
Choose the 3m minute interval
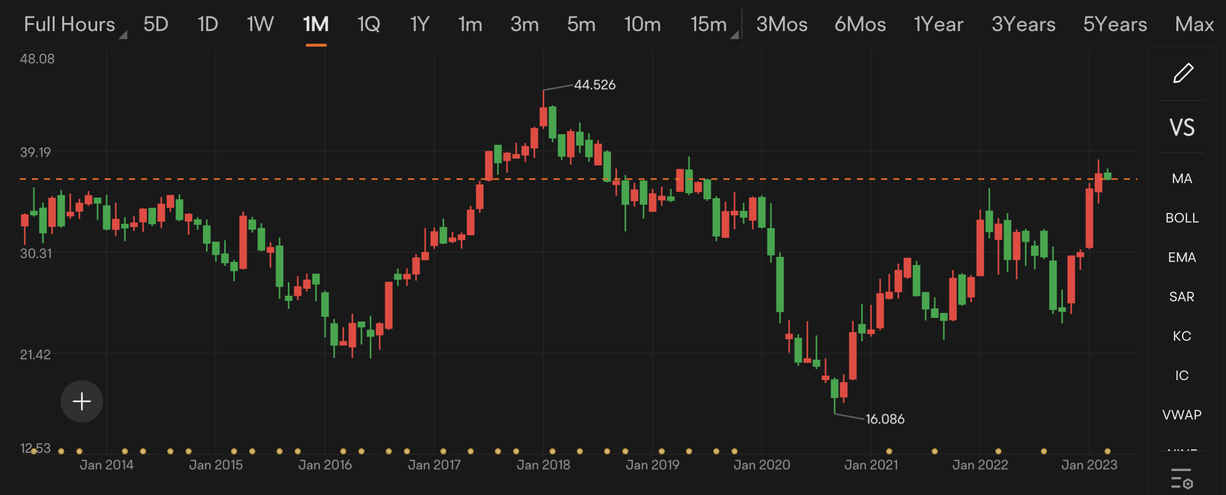[x=524, y=25]
